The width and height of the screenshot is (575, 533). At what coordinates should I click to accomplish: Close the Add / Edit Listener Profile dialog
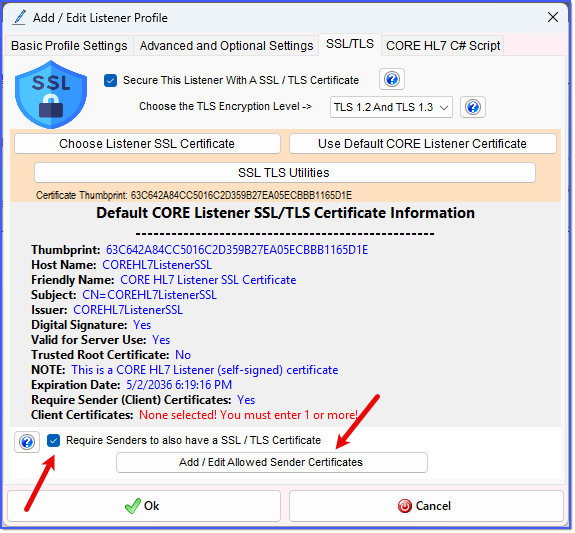point(553,17)
